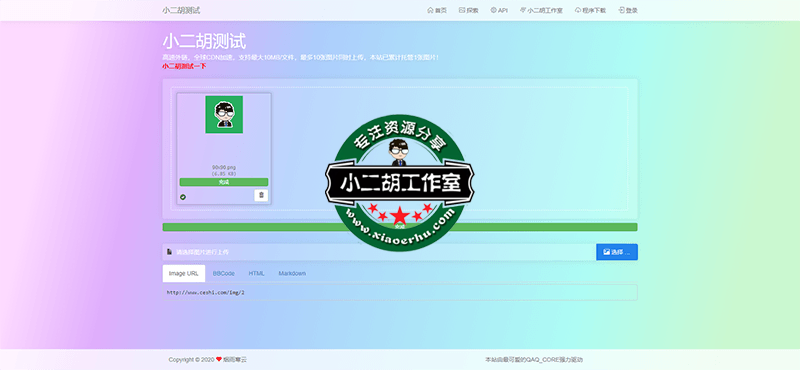Click the (6.85 KB) file size text
This screenshot has width=800, height=370.
pos(224,174)
